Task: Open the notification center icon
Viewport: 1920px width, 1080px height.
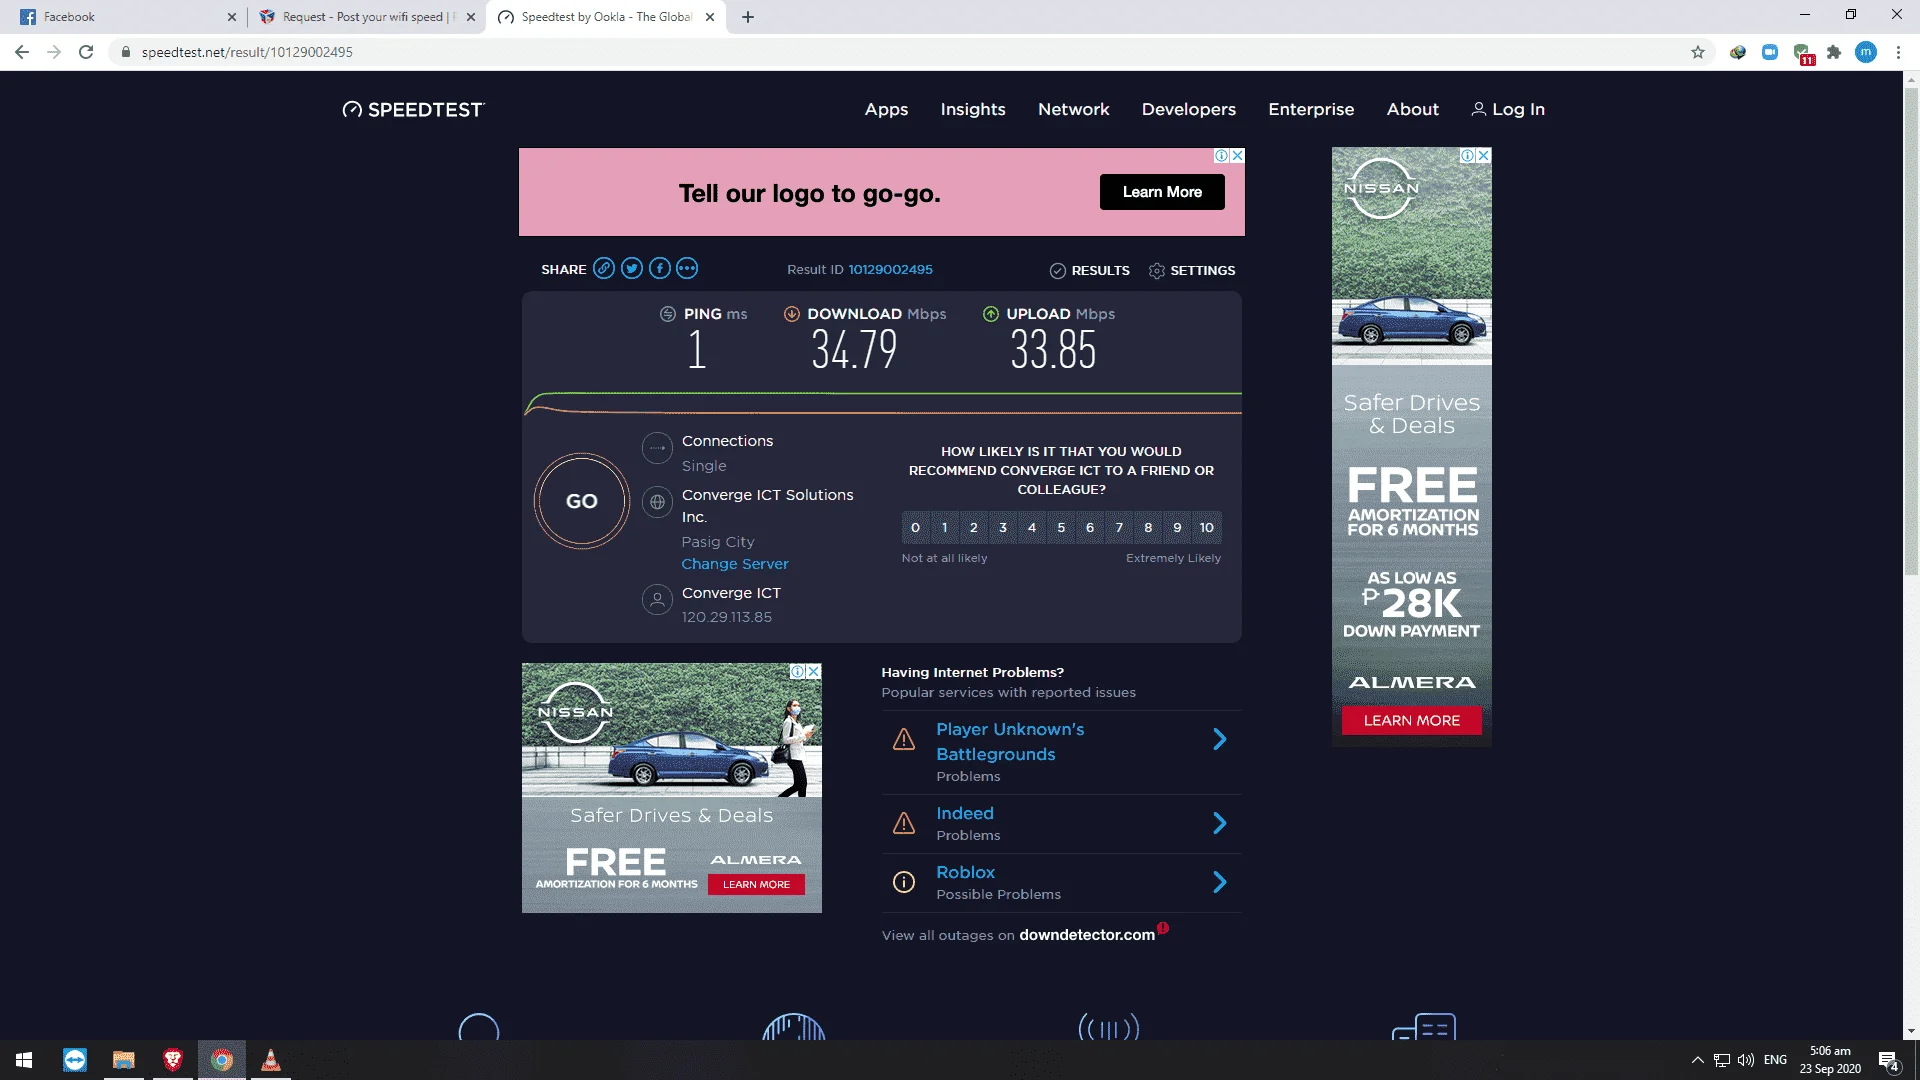Action: 1888,1060
